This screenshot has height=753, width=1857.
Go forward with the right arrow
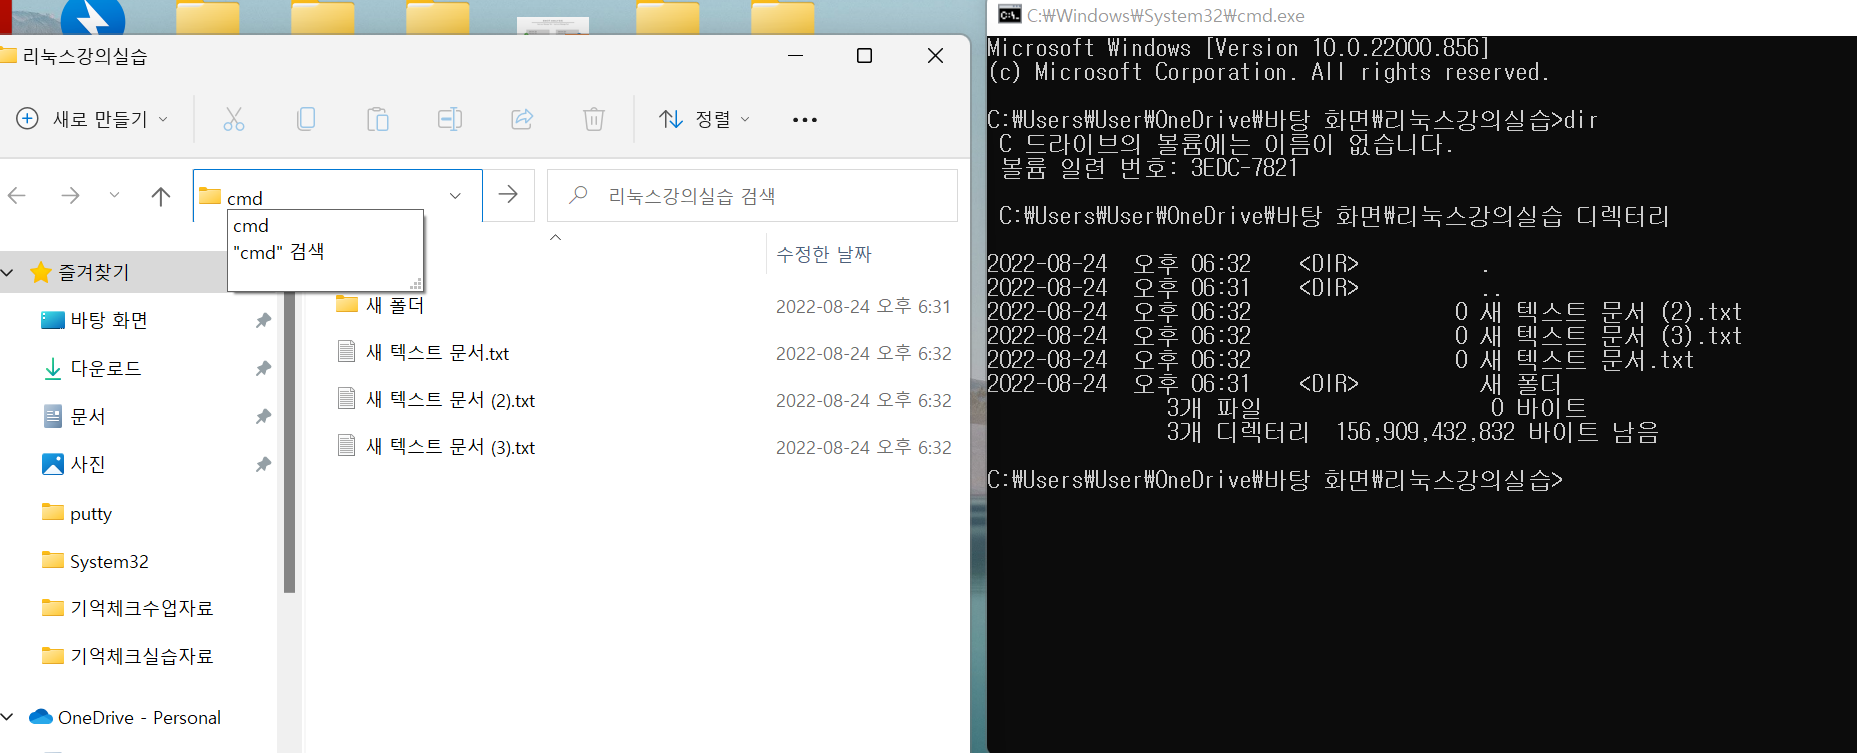tap(70, 195)
